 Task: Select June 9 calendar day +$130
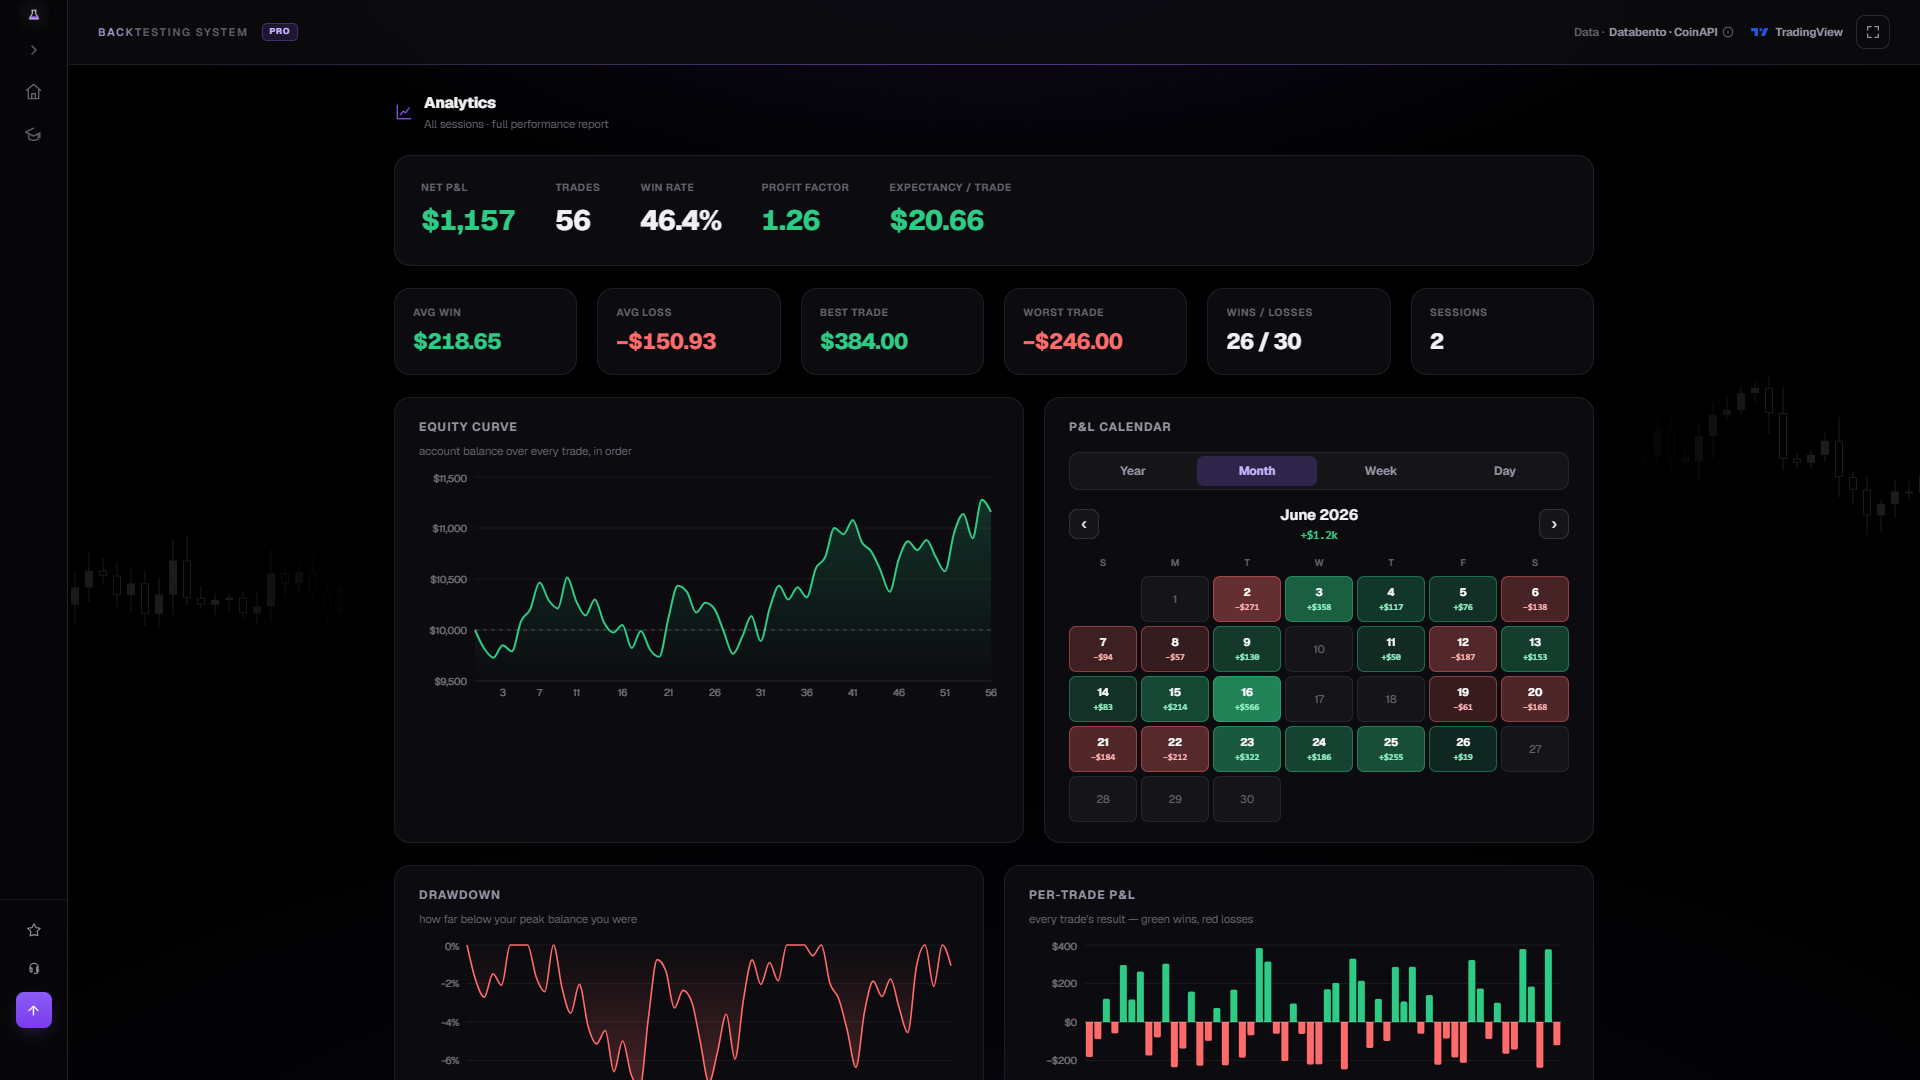1247,649
